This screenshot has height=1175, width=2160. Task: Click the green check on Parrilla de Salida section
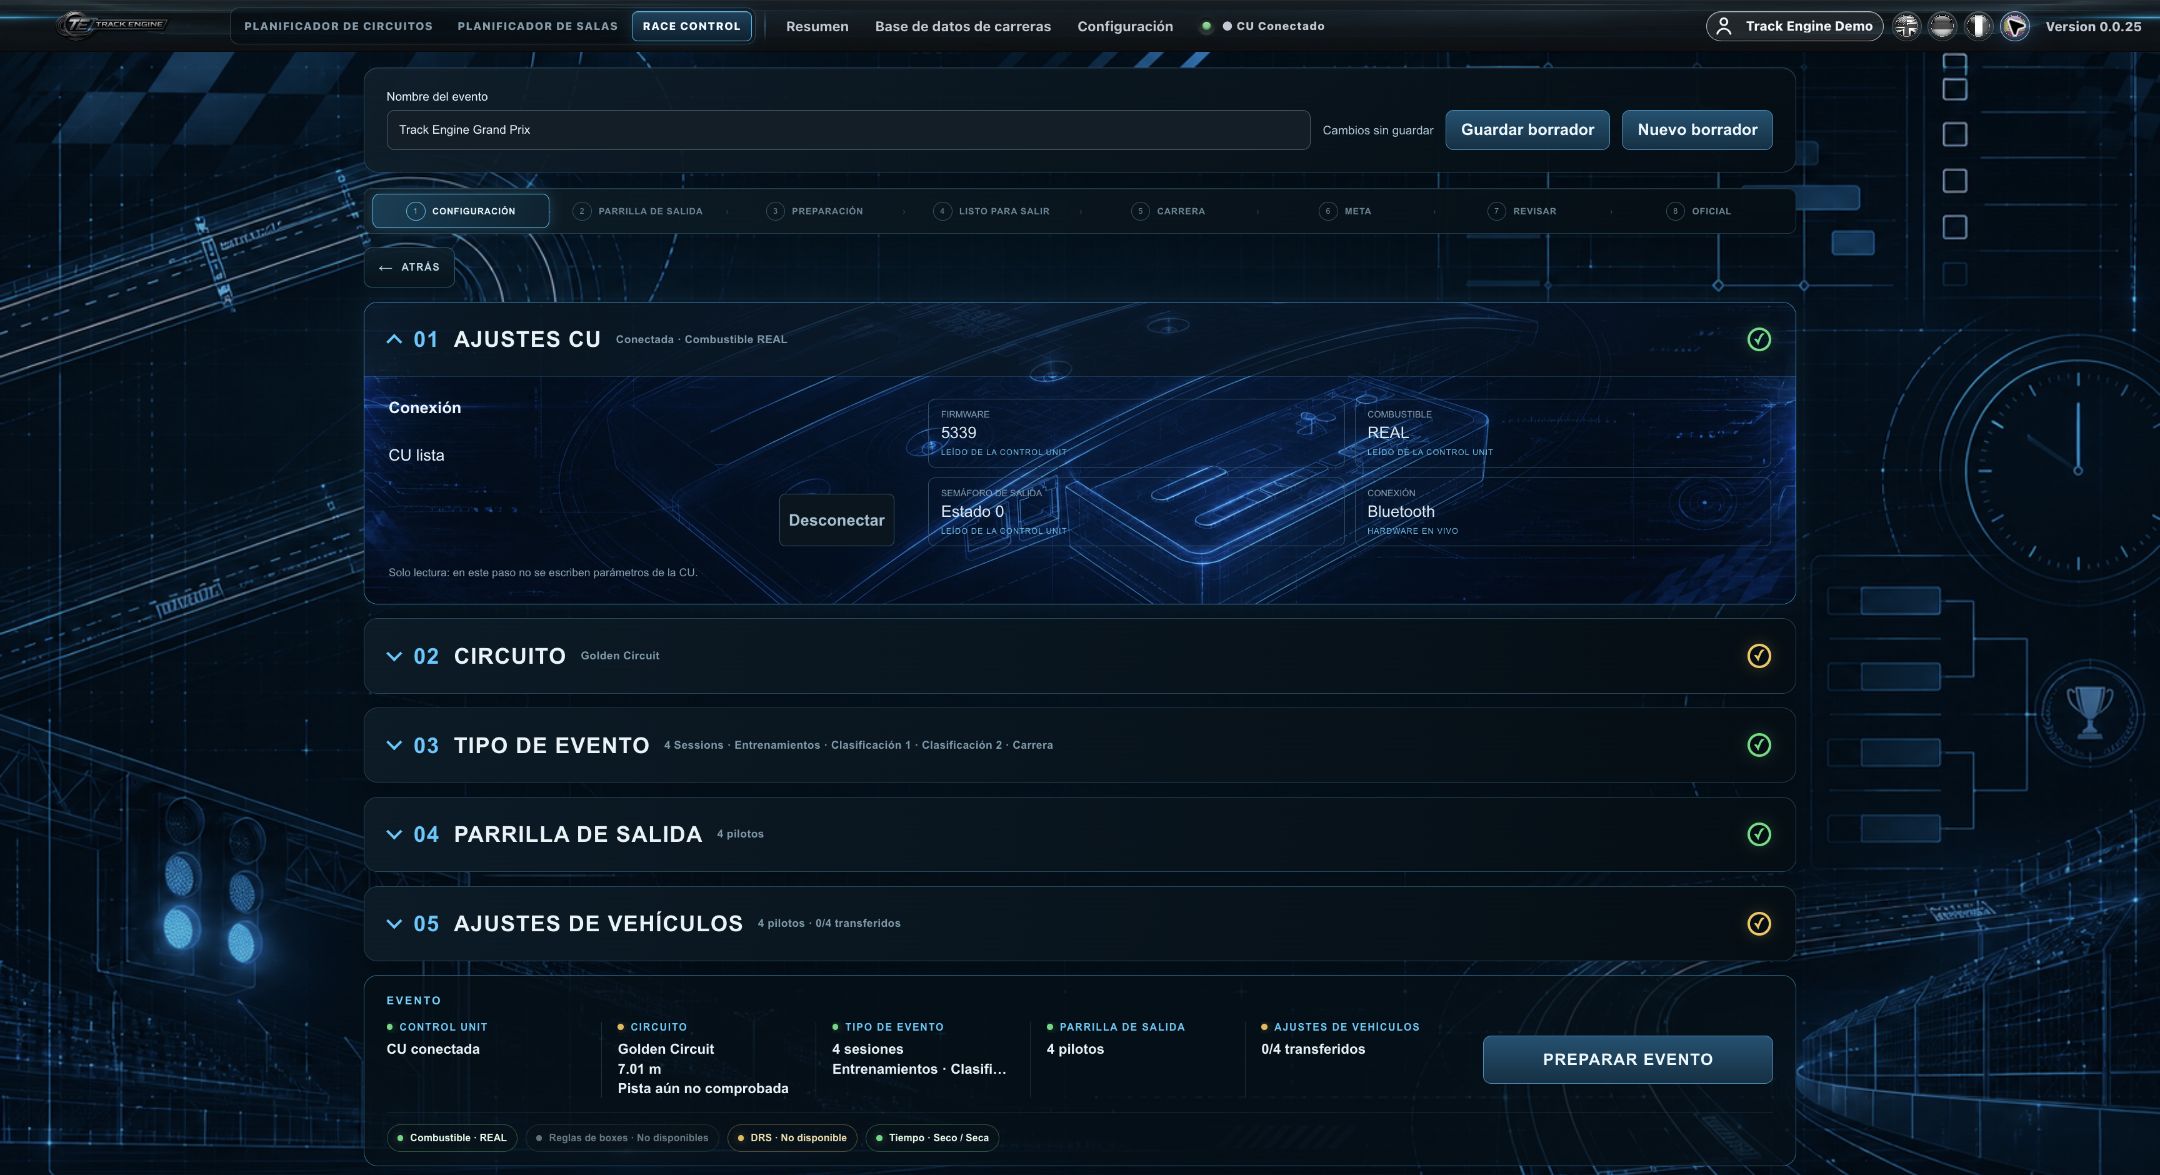(1758, 834)
